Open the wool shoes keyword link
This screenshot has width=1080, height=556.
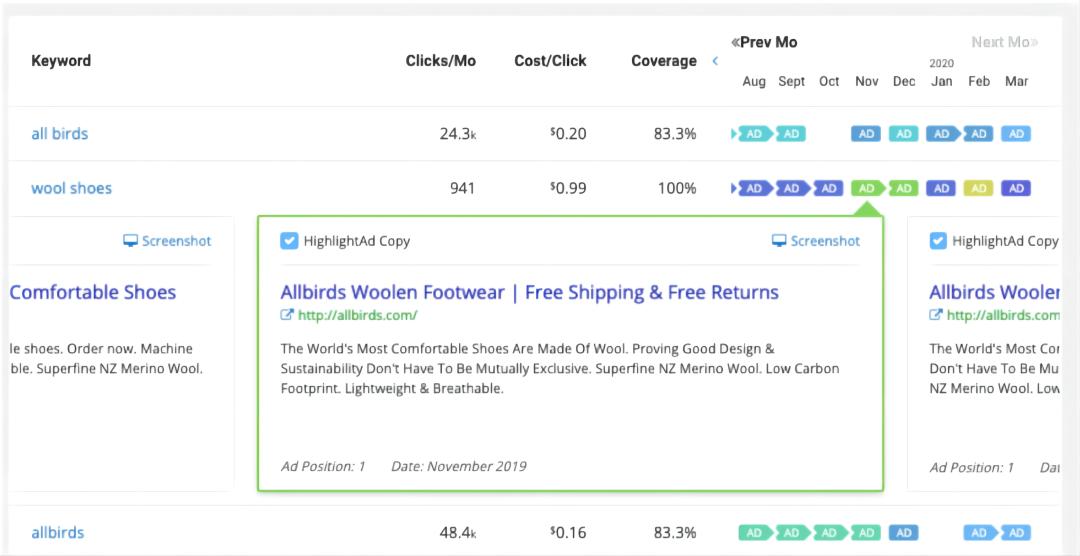71,188
